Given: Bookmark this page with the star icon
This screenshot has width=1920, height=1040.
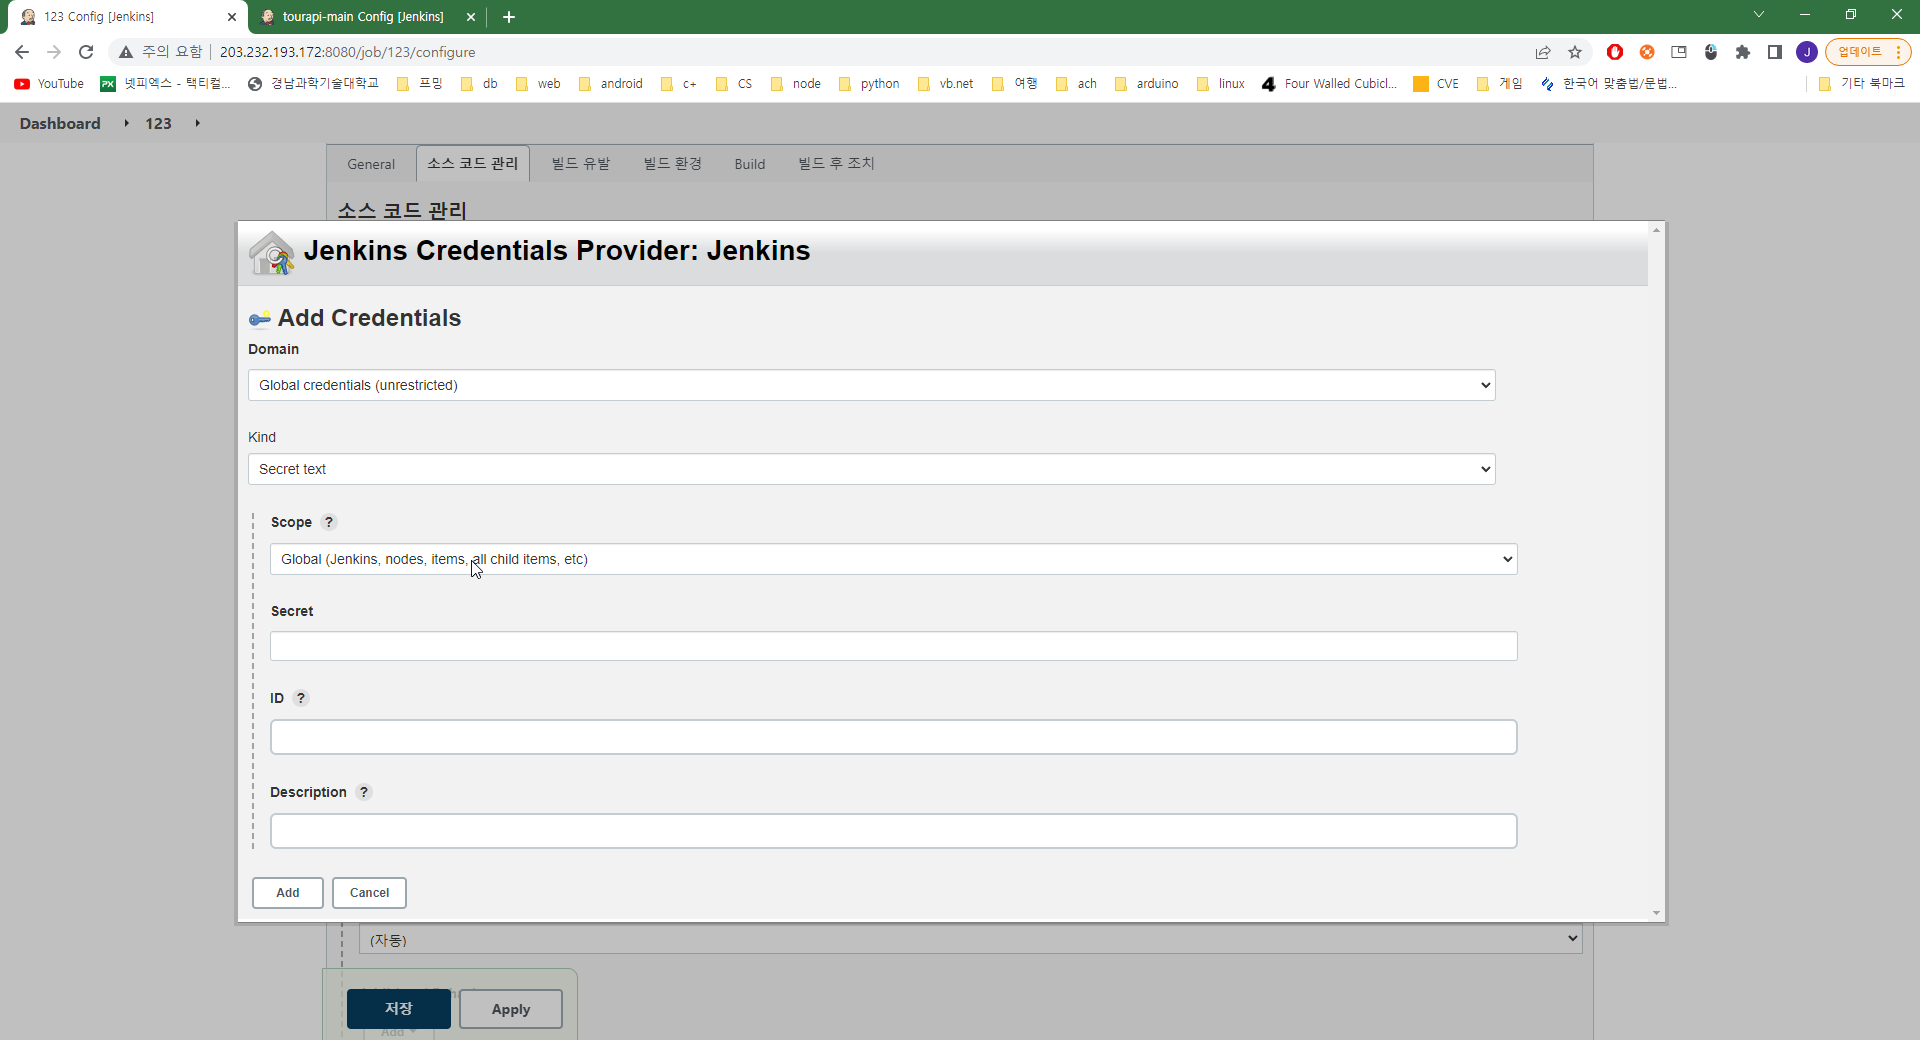Looking at the screenshot, I should click(1575, 52).
